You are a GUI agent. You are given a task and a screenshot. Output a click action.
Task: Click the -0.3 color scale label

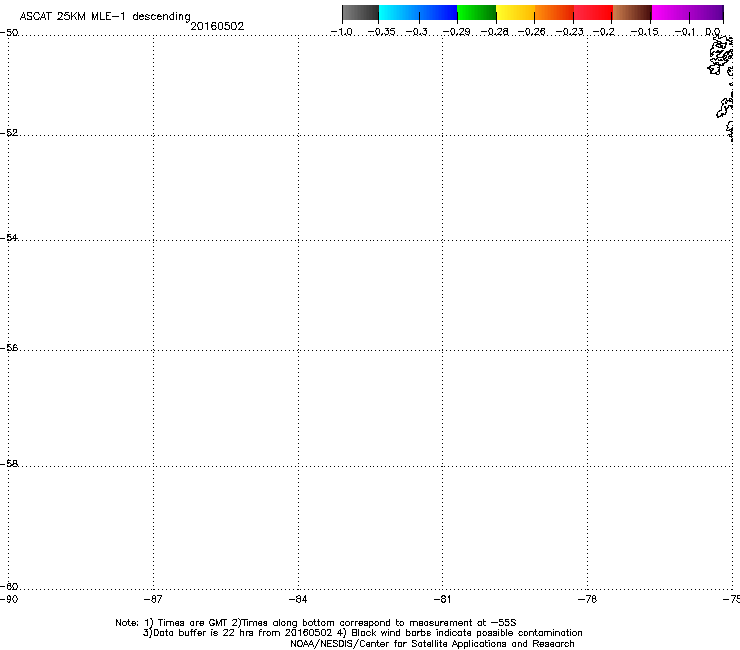coord(417,32)
